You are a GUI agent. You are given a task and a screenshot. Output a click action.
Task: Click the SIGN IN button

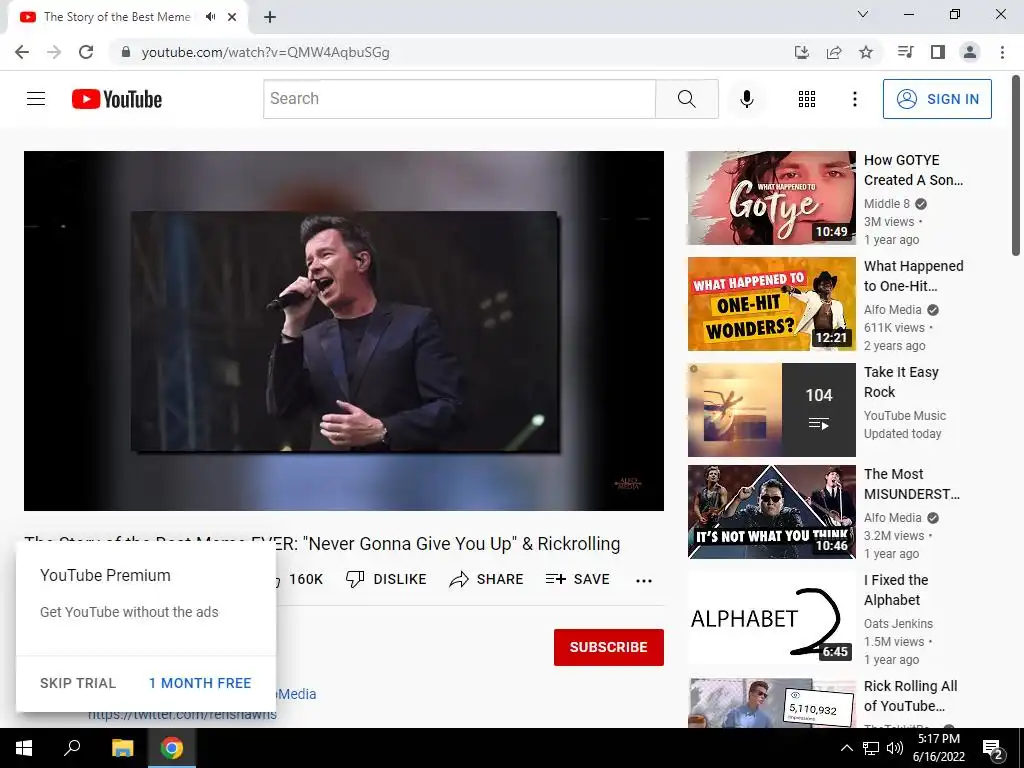coord(936,99)
